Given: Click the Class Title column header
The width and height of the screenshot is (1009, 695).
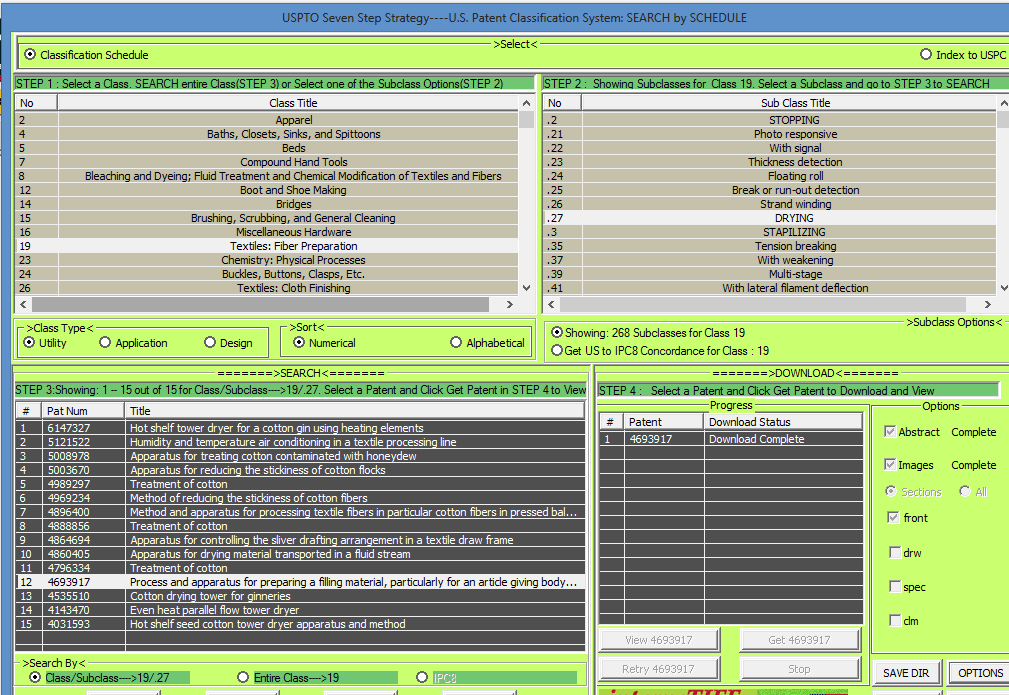Looking at the screenshot, I should (x=293, y=103).
